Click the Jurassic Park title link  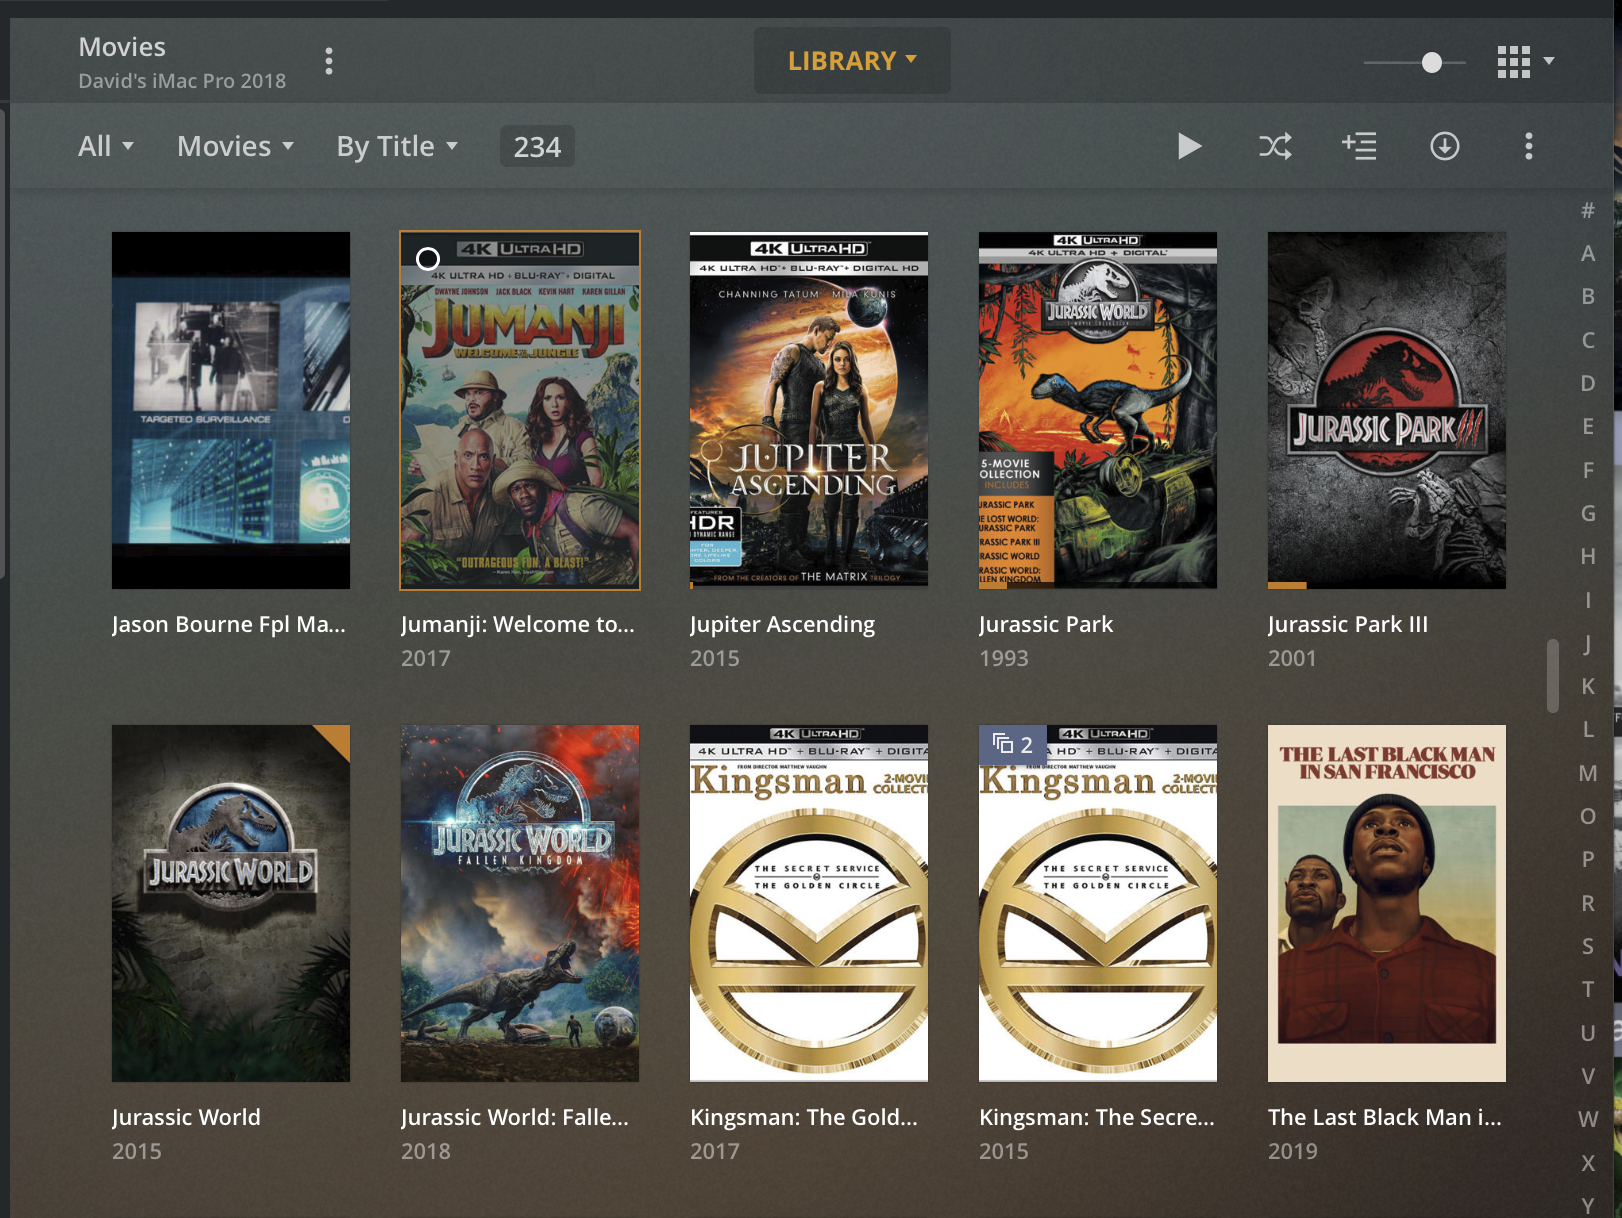pyautogui.click(x=1046, y=625)
